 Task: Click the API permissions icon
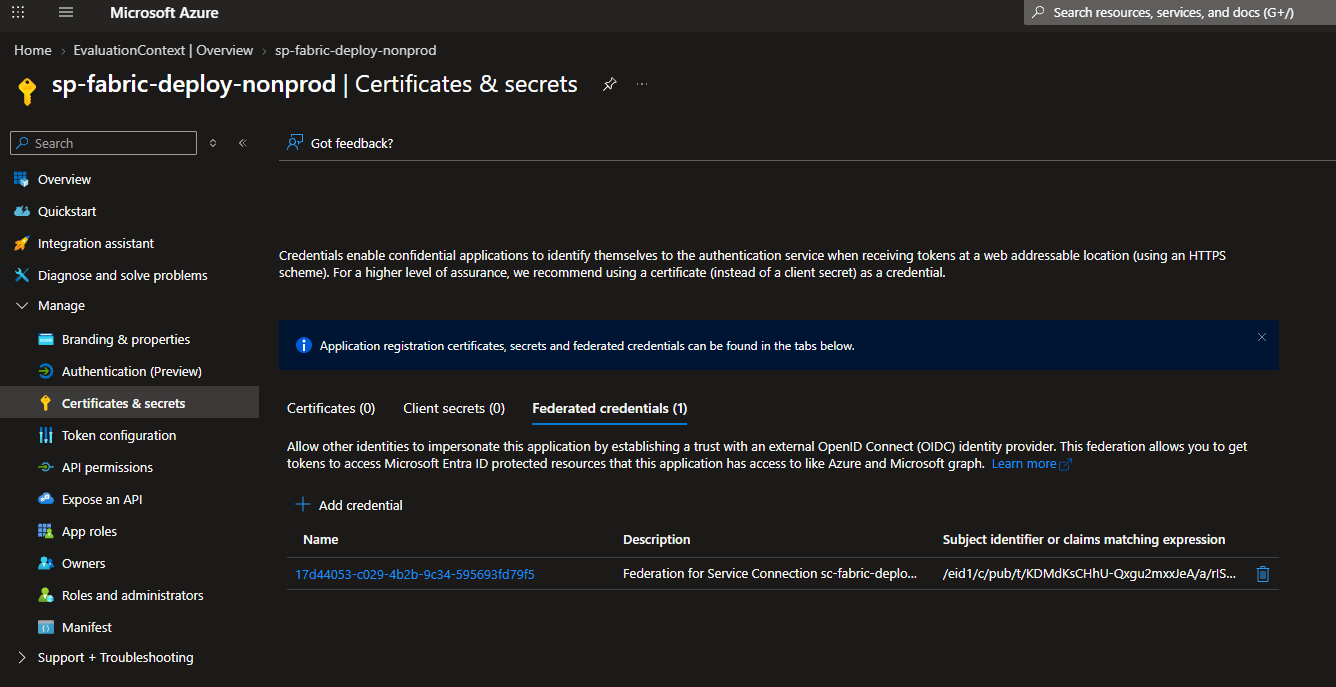click(45, 467)
